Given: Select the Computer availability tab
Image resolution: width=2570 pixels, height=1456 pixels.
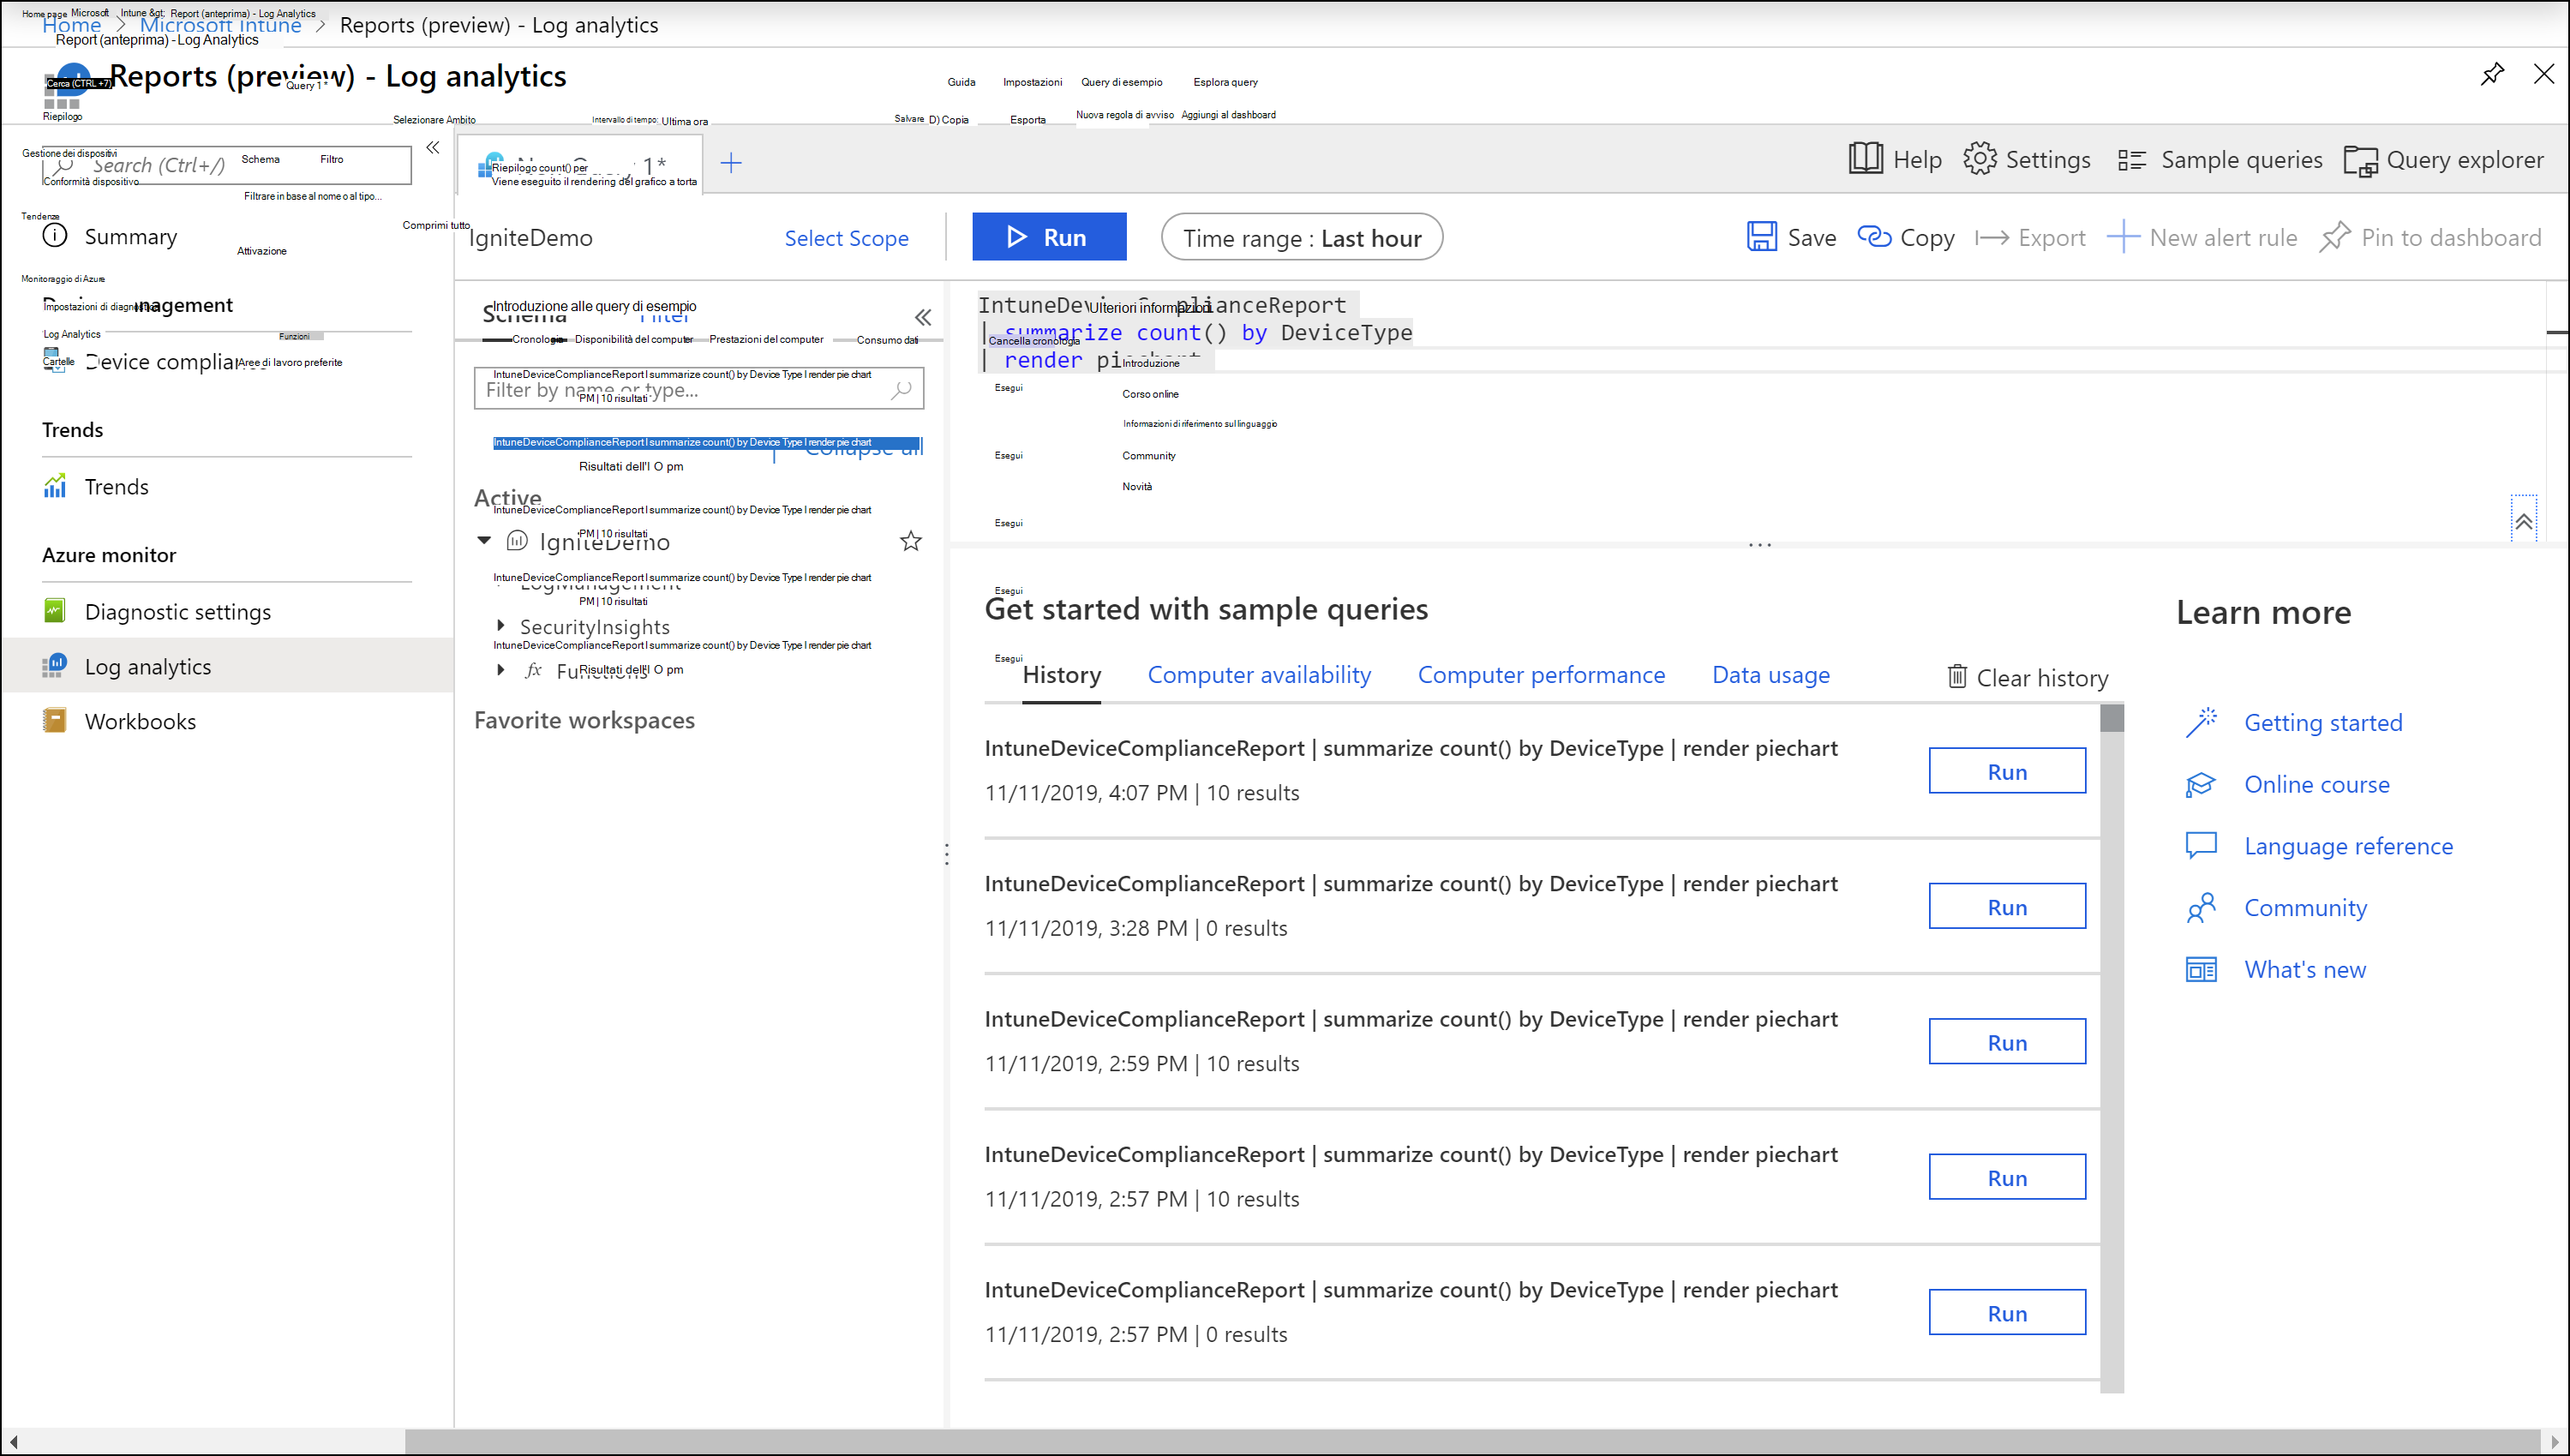Looking at the screenshot, I should point(1259,674).
